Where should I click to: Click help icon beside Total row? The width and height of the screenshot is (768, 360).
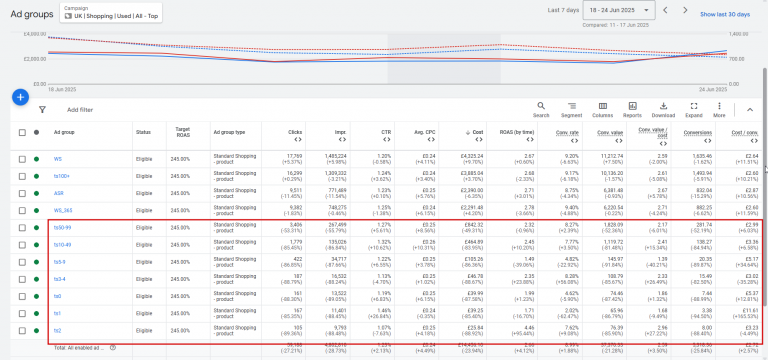[x=113, y=348]
